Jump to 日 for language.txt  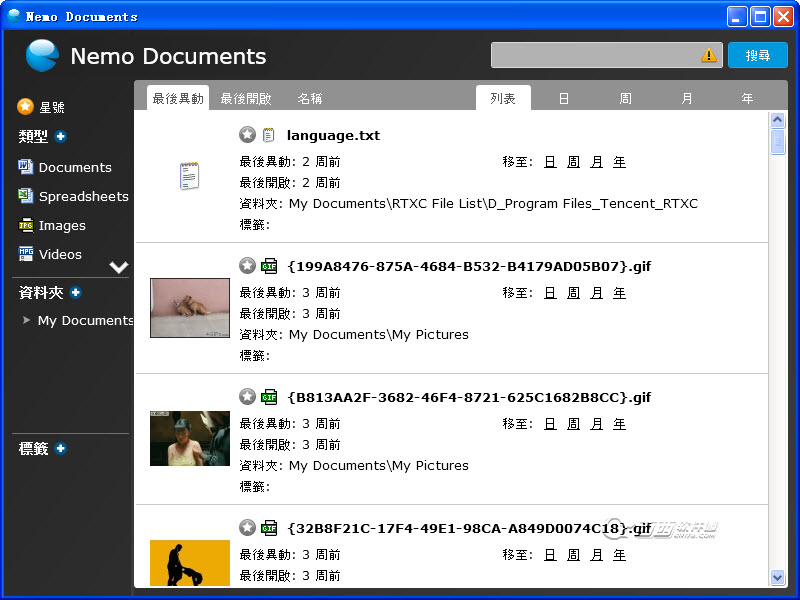[x=550, y=162]
